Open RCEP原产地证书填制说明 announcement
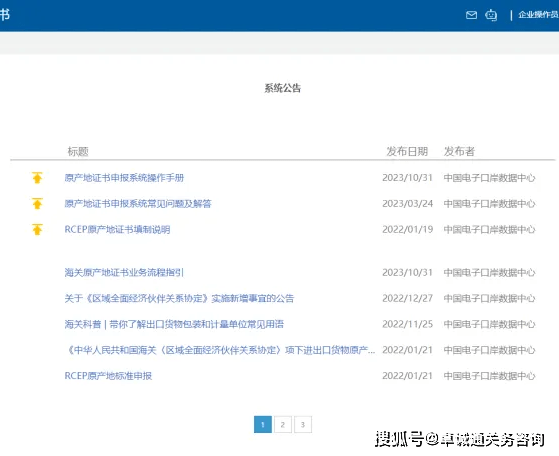Image resolution: width=559 pixels, height=456 pixels. coord(117,229)
